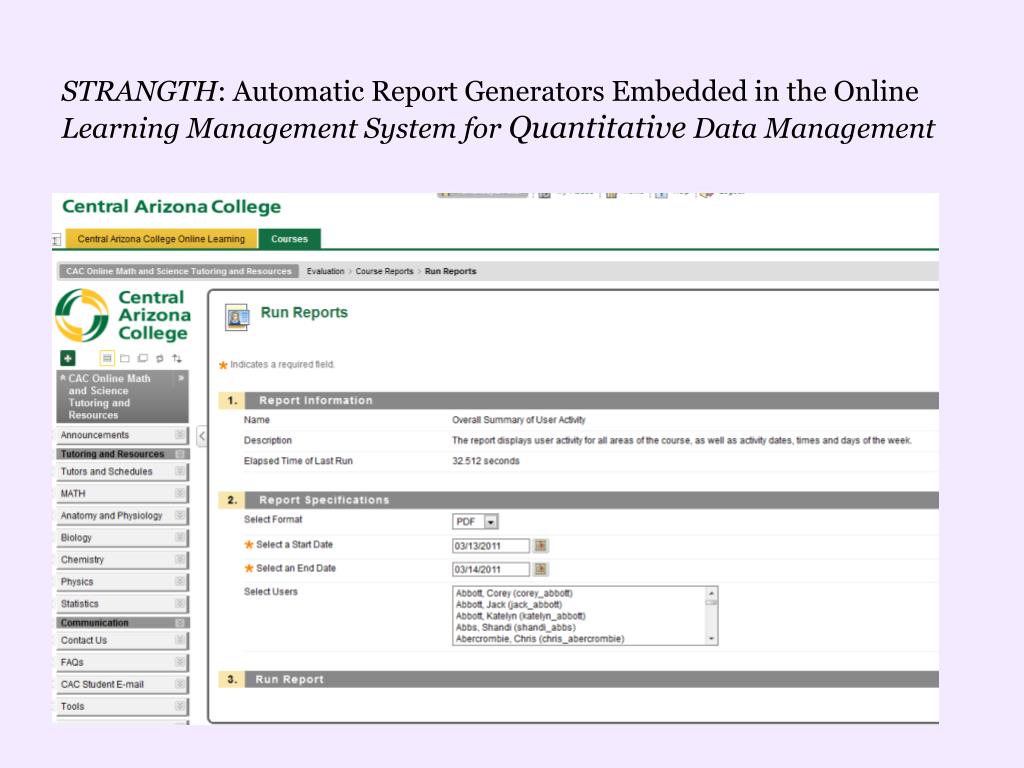Click the Run Reports page heading
1024x768 pixels.
pos(304,313)
